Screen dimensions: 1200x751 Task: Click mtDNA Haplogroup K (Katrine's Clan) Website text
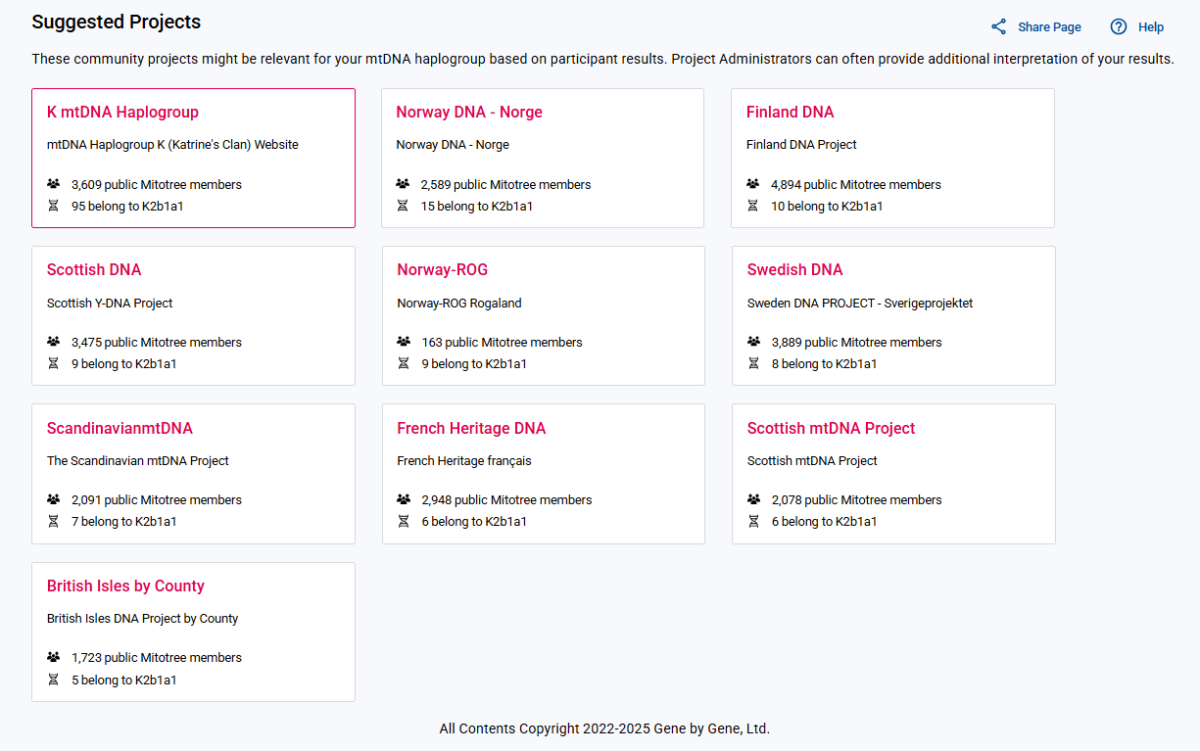pos(173,145)
